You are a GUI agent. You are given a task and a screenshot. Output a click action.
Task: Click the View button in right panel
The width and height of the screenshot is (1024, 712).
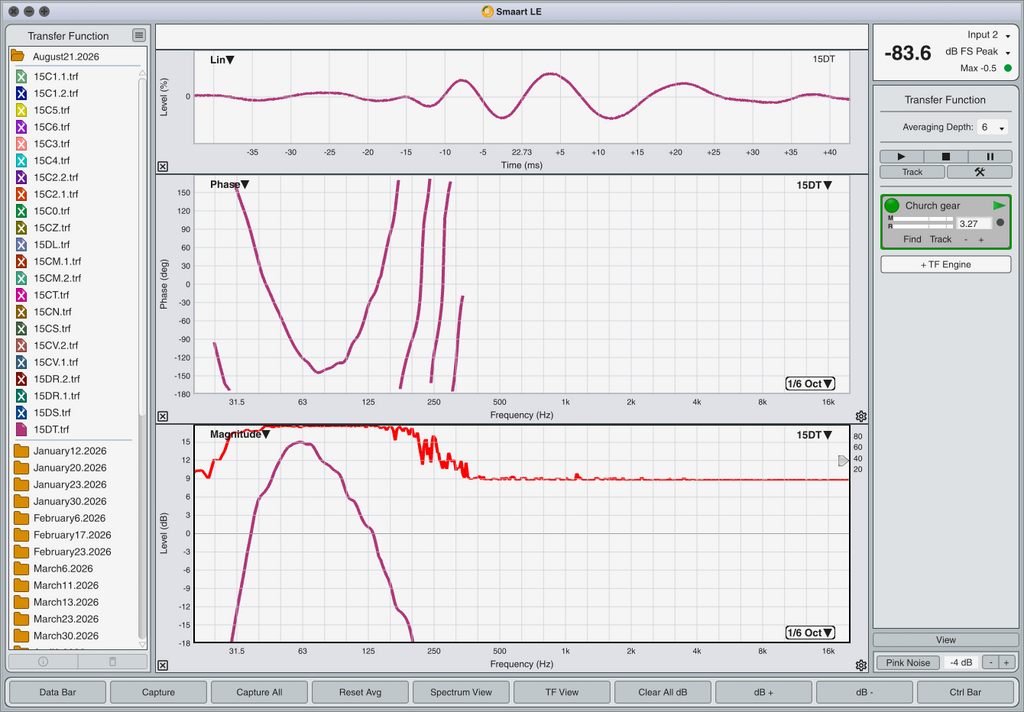point(946,639)
